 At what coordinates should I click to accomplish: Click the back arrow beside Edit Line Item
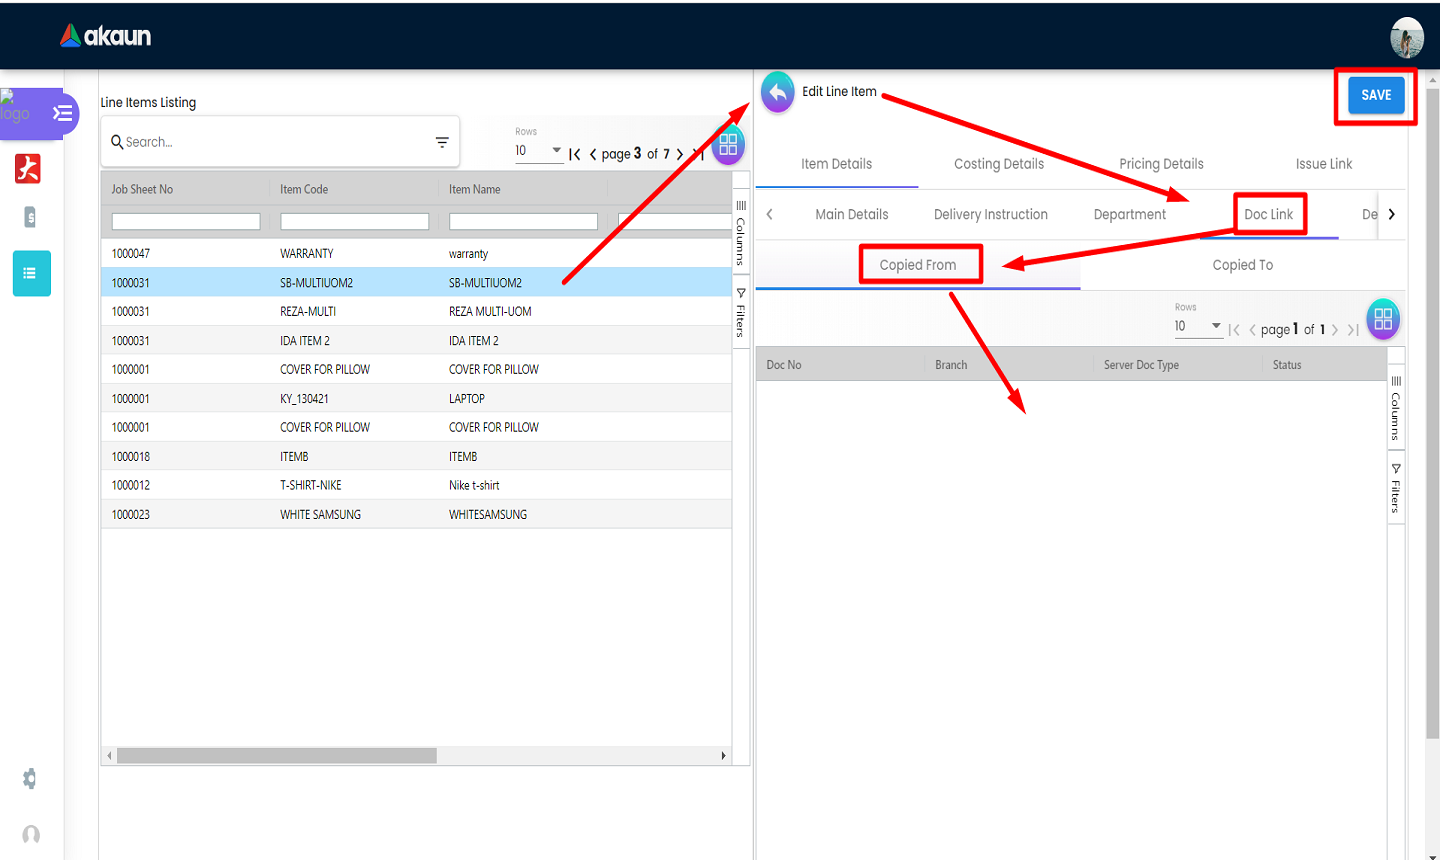pos(777,93)
